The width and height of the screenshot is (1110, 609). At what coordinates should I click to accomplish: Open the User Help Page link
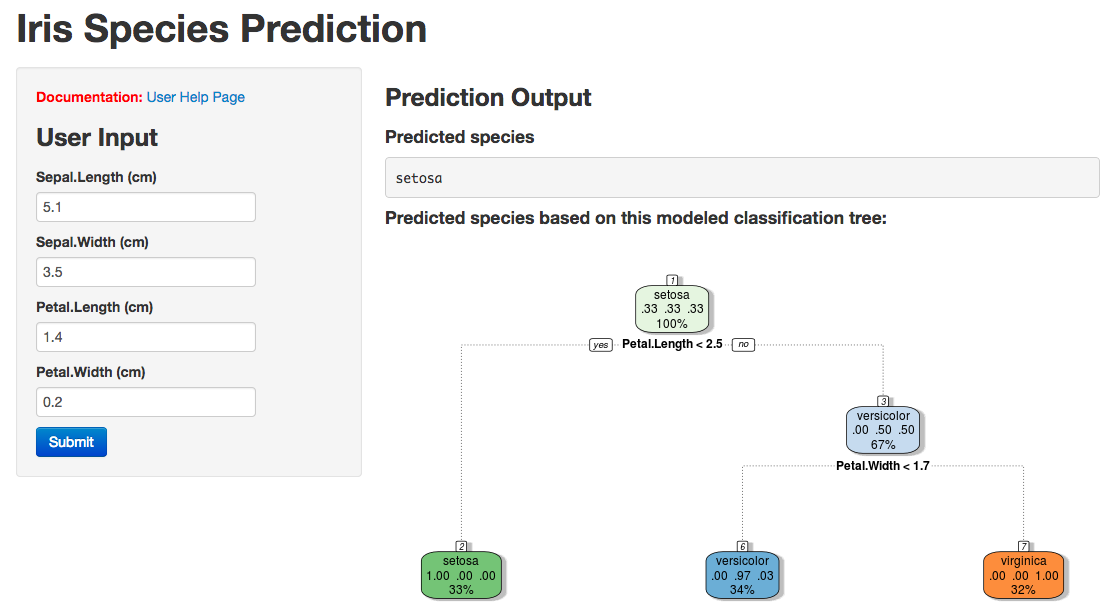pyautogui.click(x=195, y=97)
